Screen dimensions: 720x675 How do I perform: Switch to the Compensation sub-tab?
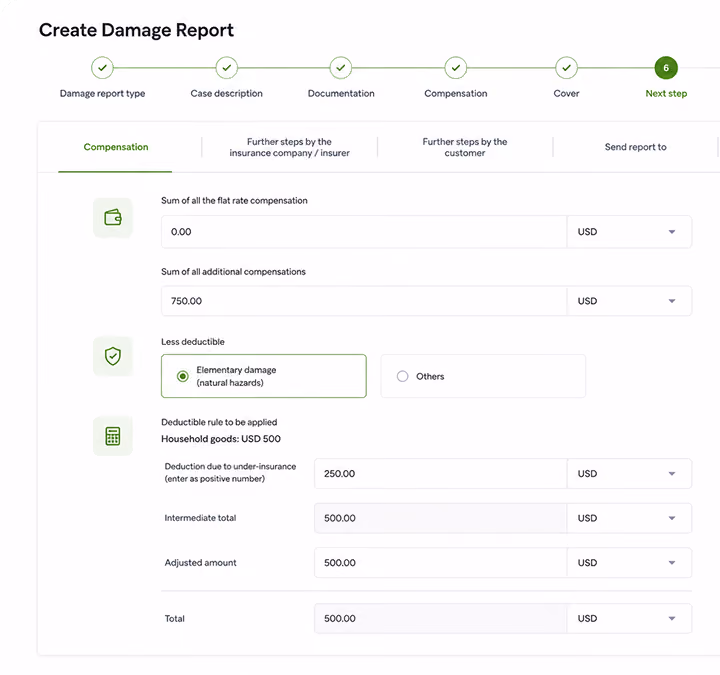coord(116,147)
